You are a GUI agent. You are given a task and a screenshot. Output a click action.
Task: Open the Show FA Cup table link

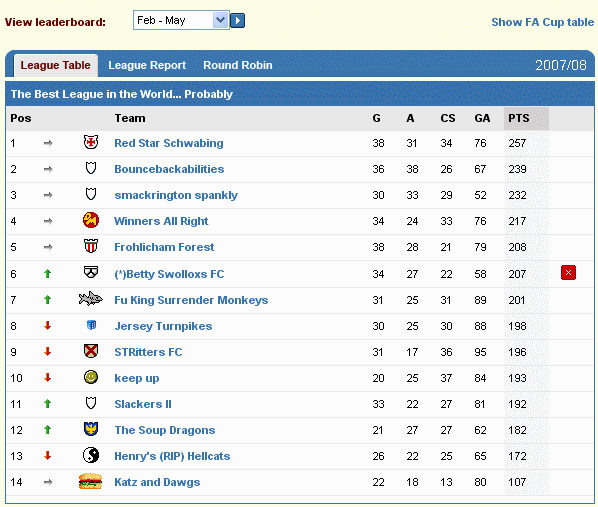coord(542,22)
